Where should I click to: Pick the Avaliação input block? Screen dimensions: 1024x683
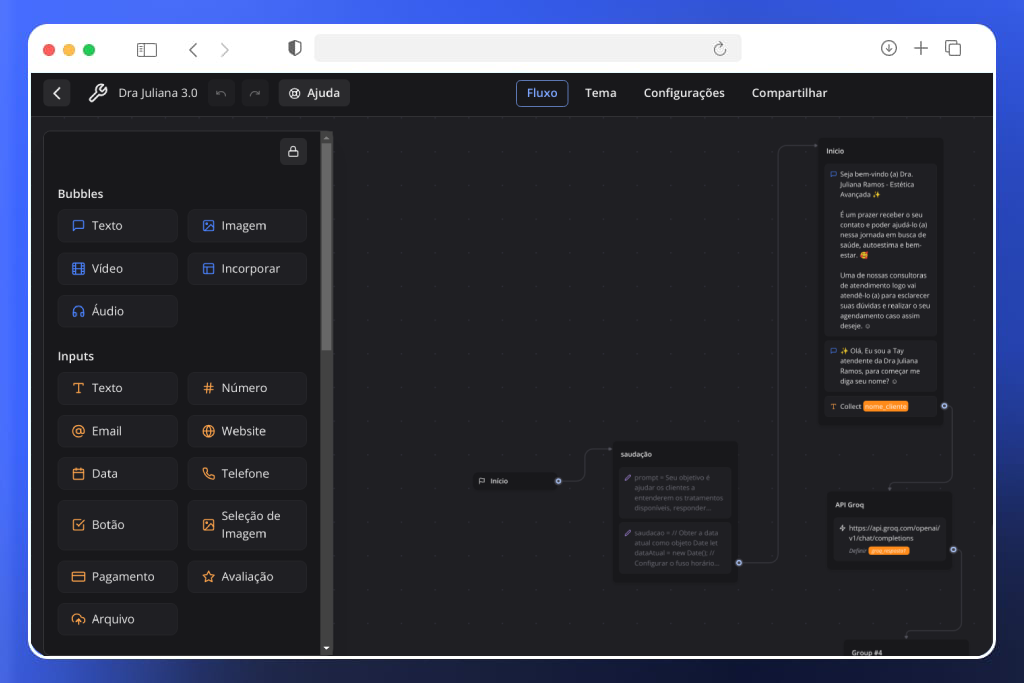[x=247, y=577]
